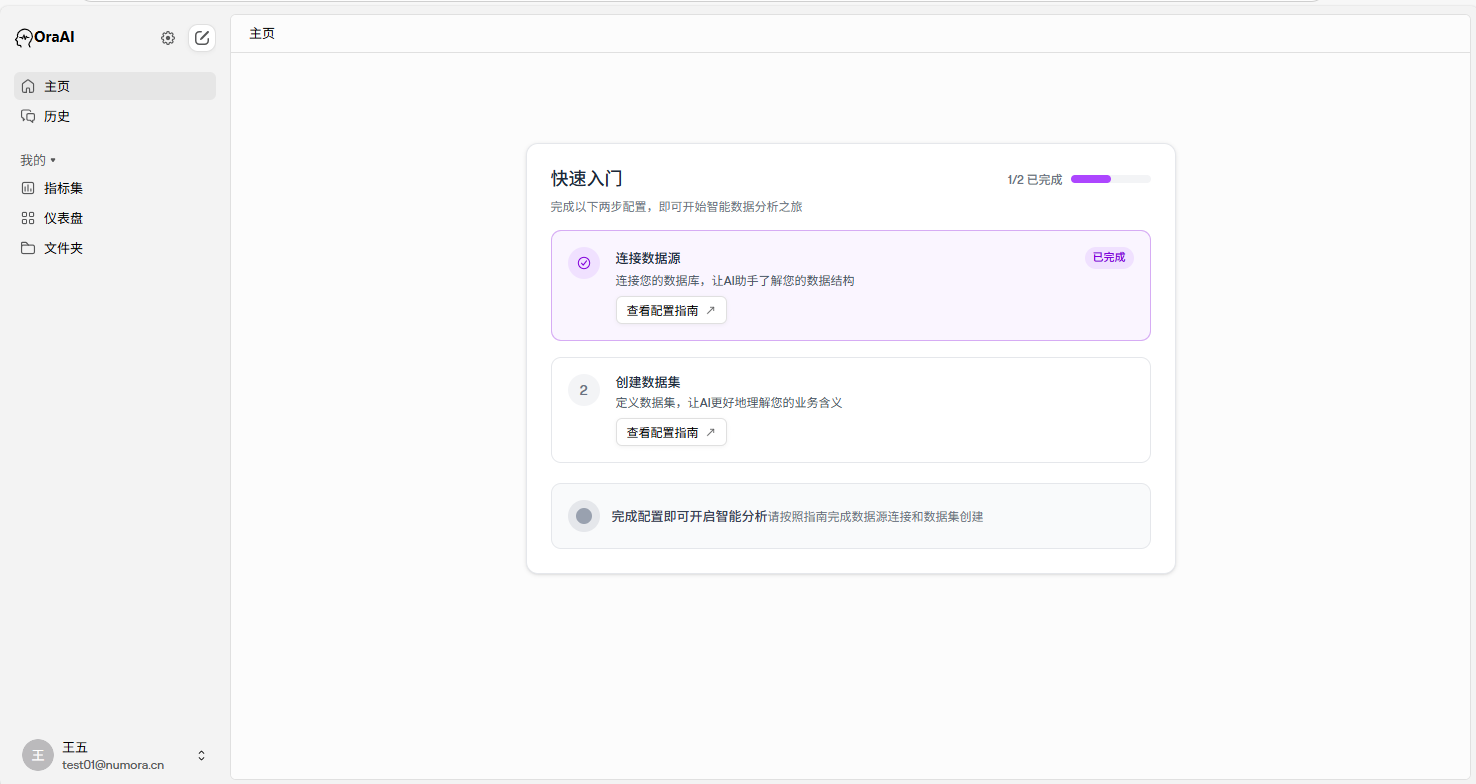Open the 文件夹 folder icon
Screen dimensions: 1476x784
tap(27, 247)
